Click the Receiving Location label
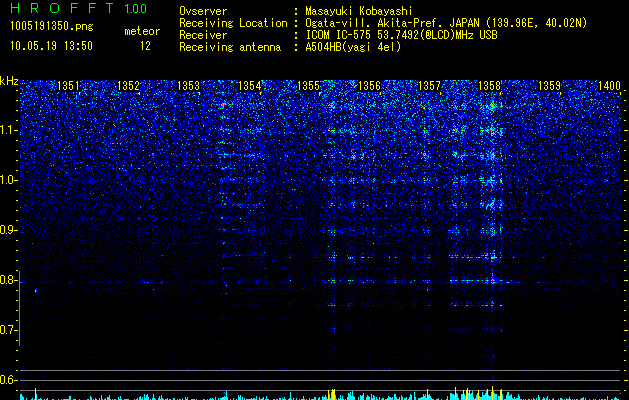629x400 pixels. [233, 23]
